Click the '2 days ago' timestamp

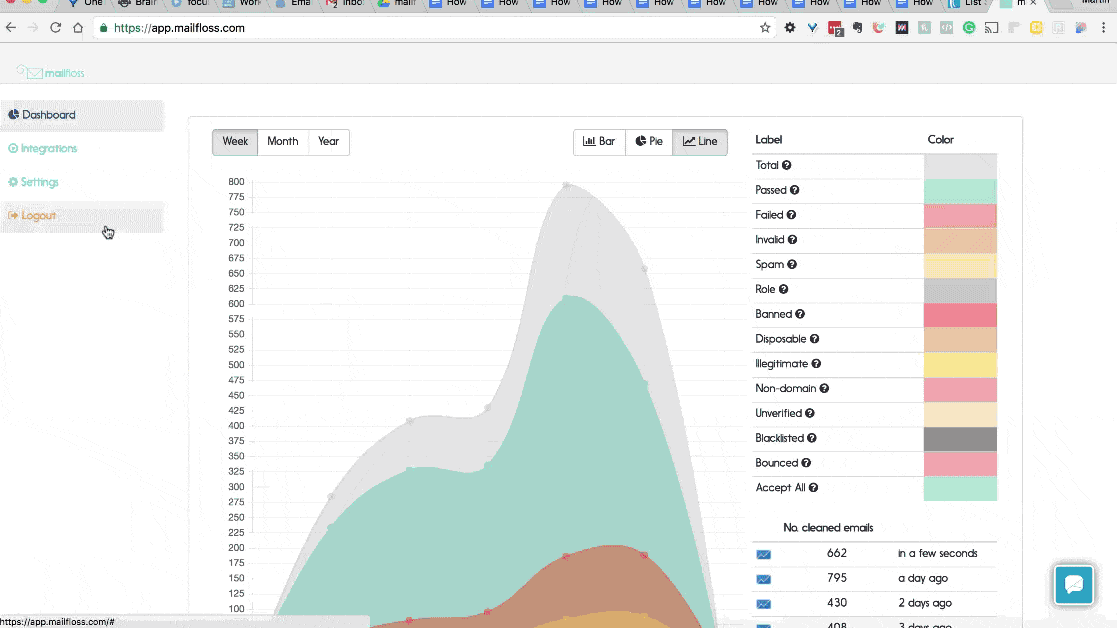[925, 603]
